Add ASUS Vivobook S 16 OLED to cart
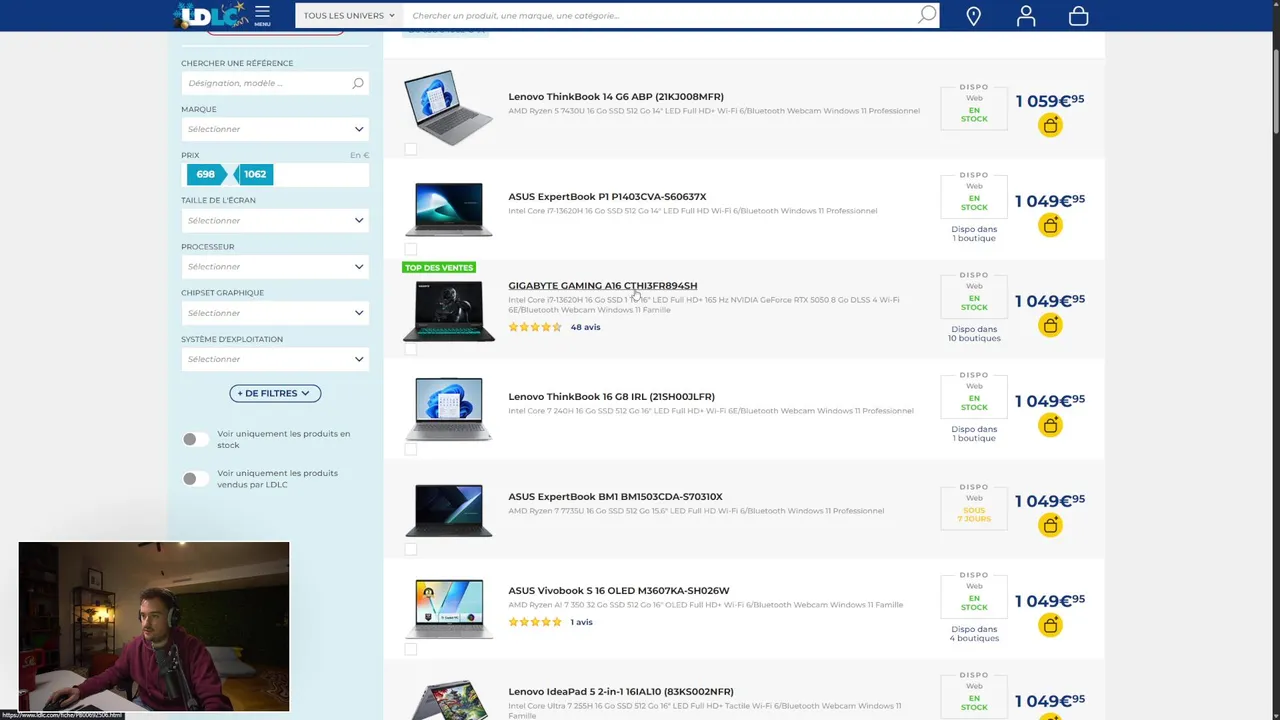 pos(1050,625)
